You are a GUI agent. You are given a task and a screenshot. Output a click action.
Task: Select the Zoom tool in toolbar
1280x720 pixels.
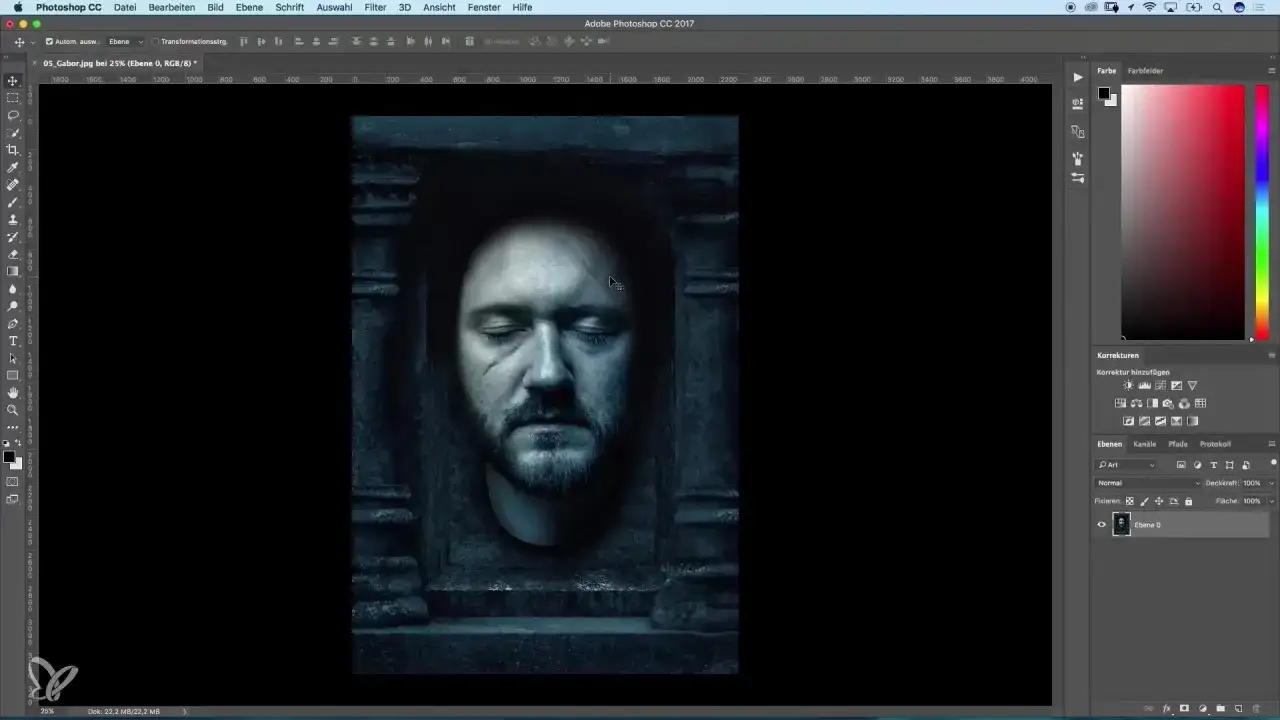click(13, 410)
